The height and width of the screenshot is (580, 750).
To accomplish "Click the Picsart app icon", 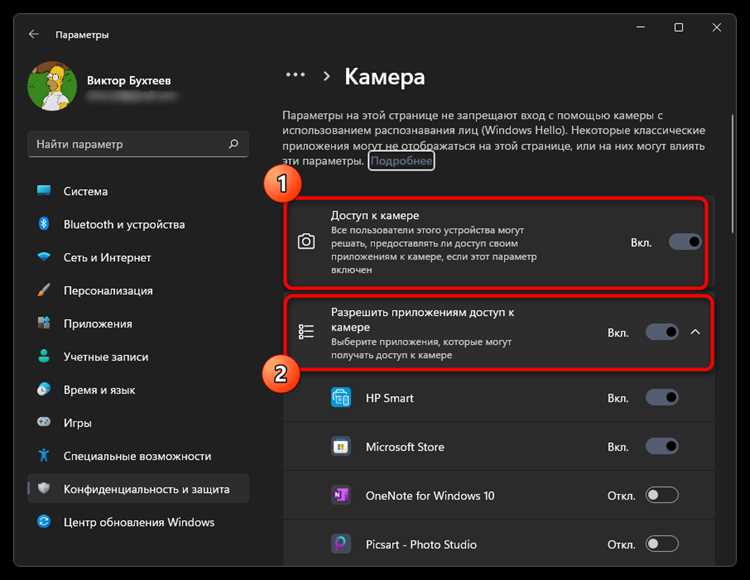I will 341,544.
